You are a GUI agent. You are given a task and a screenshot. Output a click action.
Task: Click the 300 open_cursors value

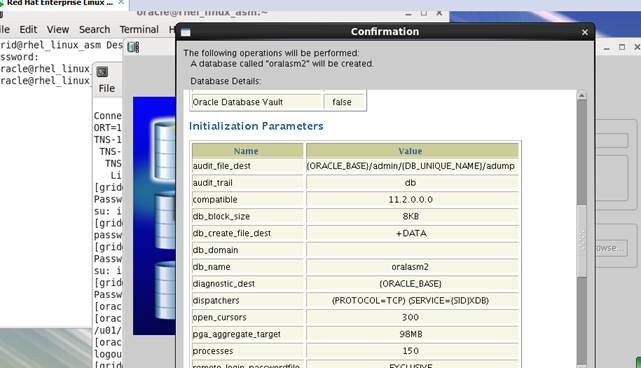pos(410,317)
